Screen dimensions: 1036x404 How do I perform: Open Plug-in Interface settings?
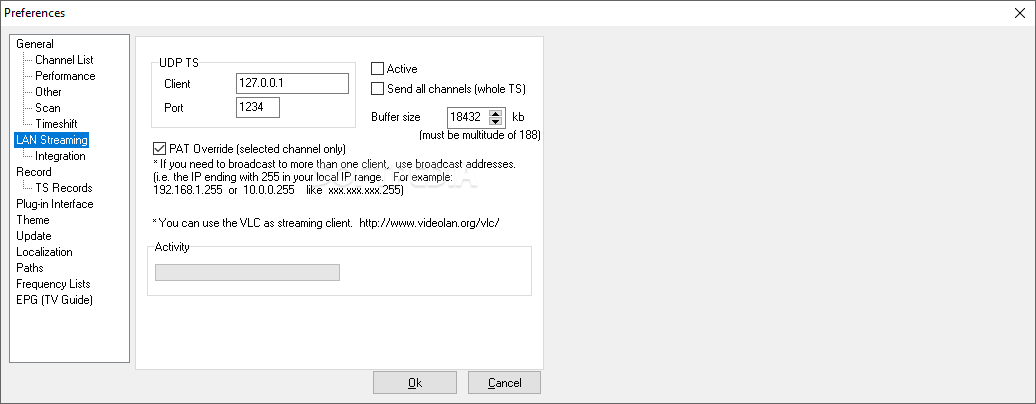point(55,204)
